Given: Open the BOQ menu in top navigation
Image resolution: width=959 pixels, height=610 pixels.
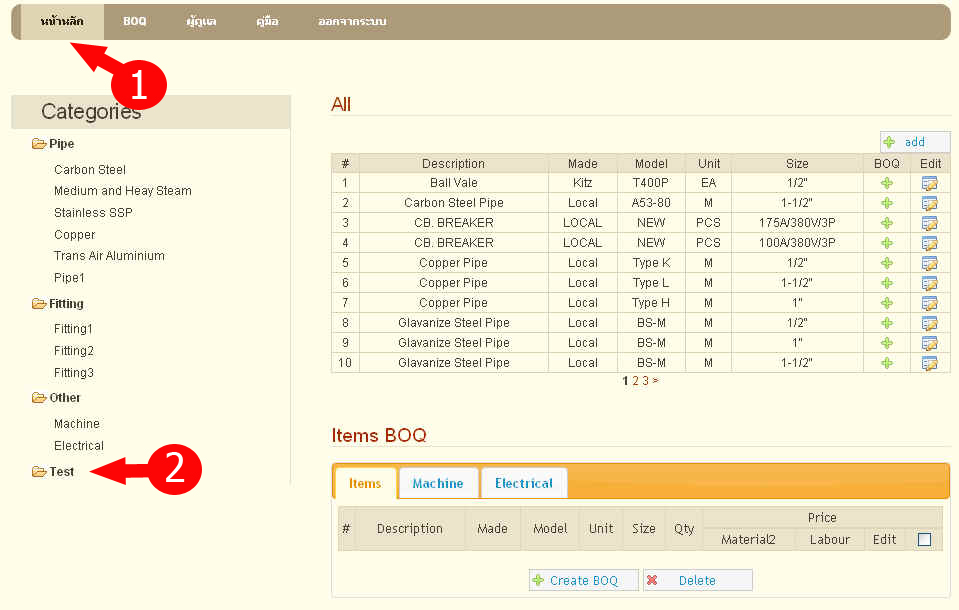Looking at the screenshot, I should (x=135, y=21).
